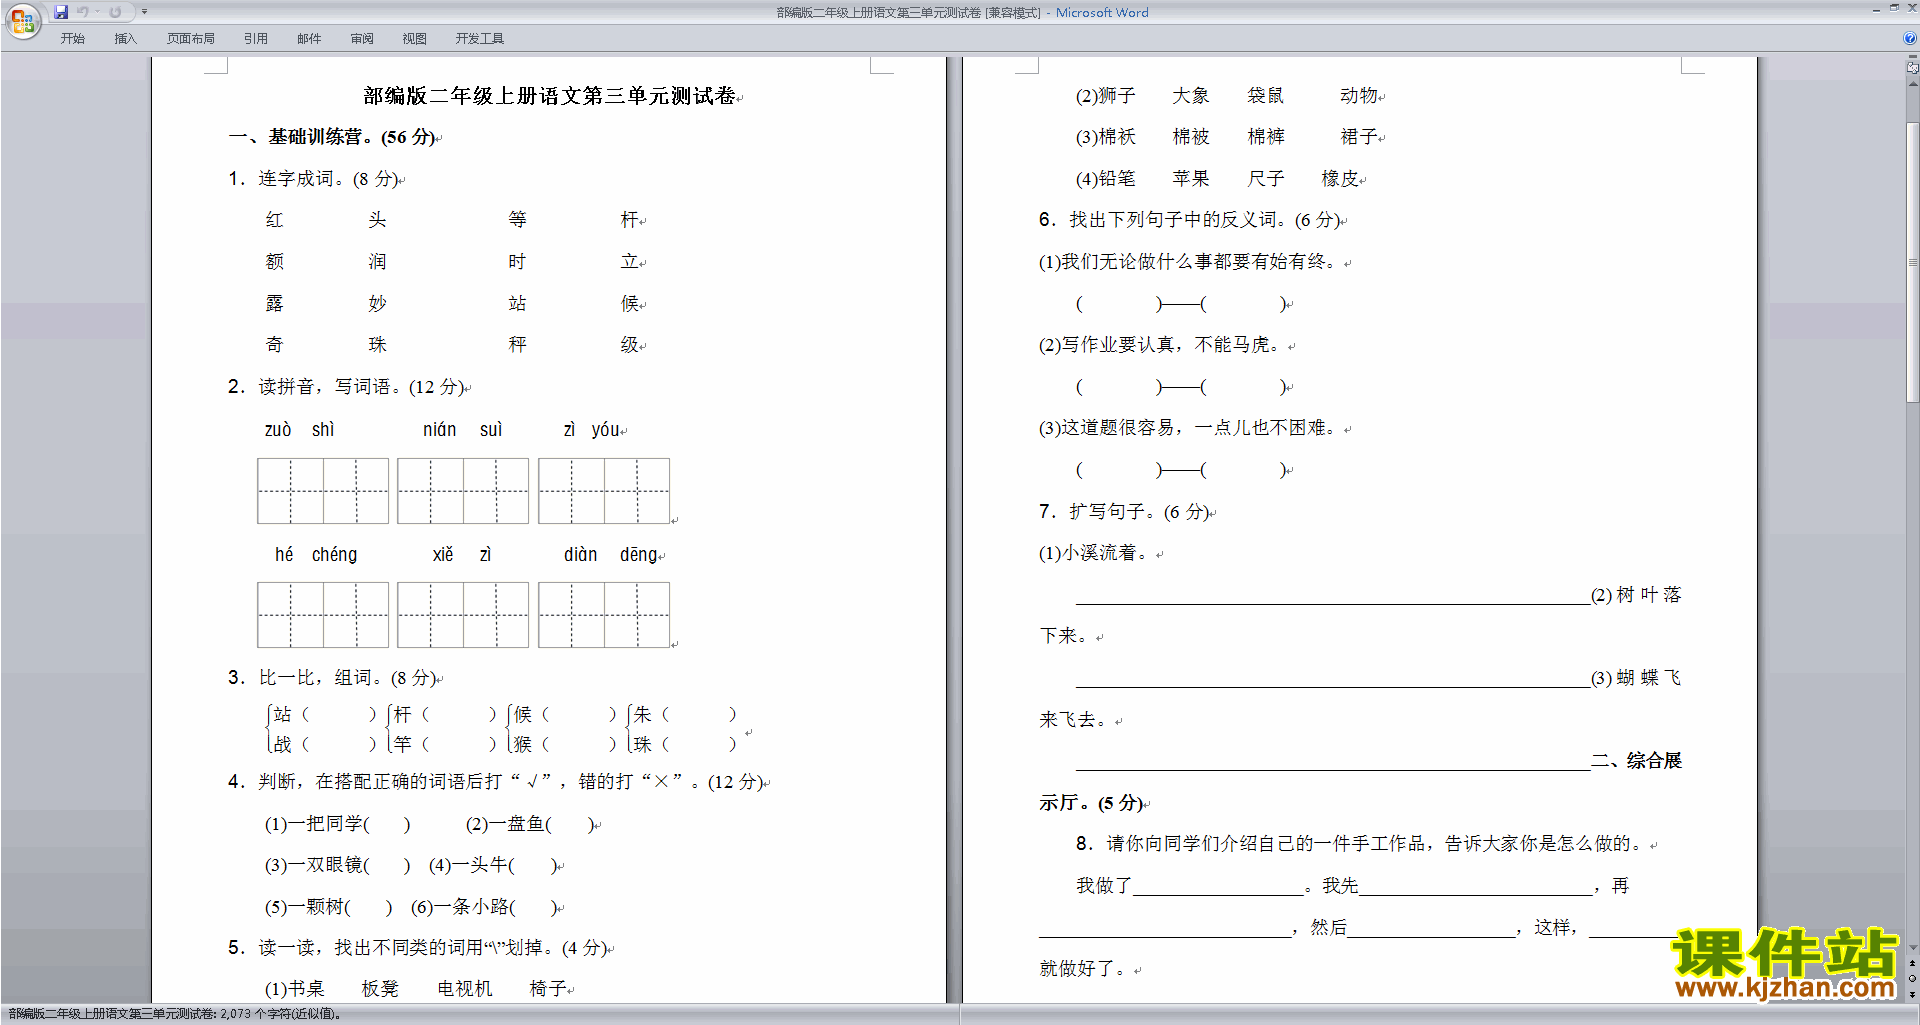Click the character 秤 in question 1
The height and width of the screenshot is (1025, 1920).
coord(517,345)
